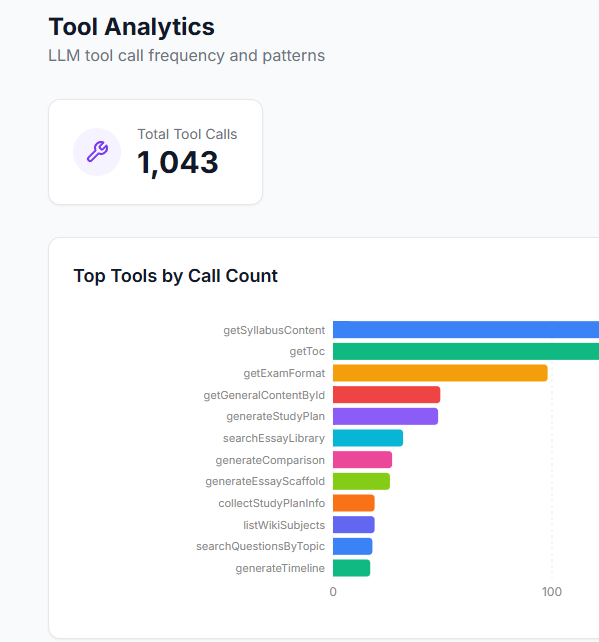Click the lime generateEssayScaffold bar
Screen dimensions: 599x642
pos(361,482)
